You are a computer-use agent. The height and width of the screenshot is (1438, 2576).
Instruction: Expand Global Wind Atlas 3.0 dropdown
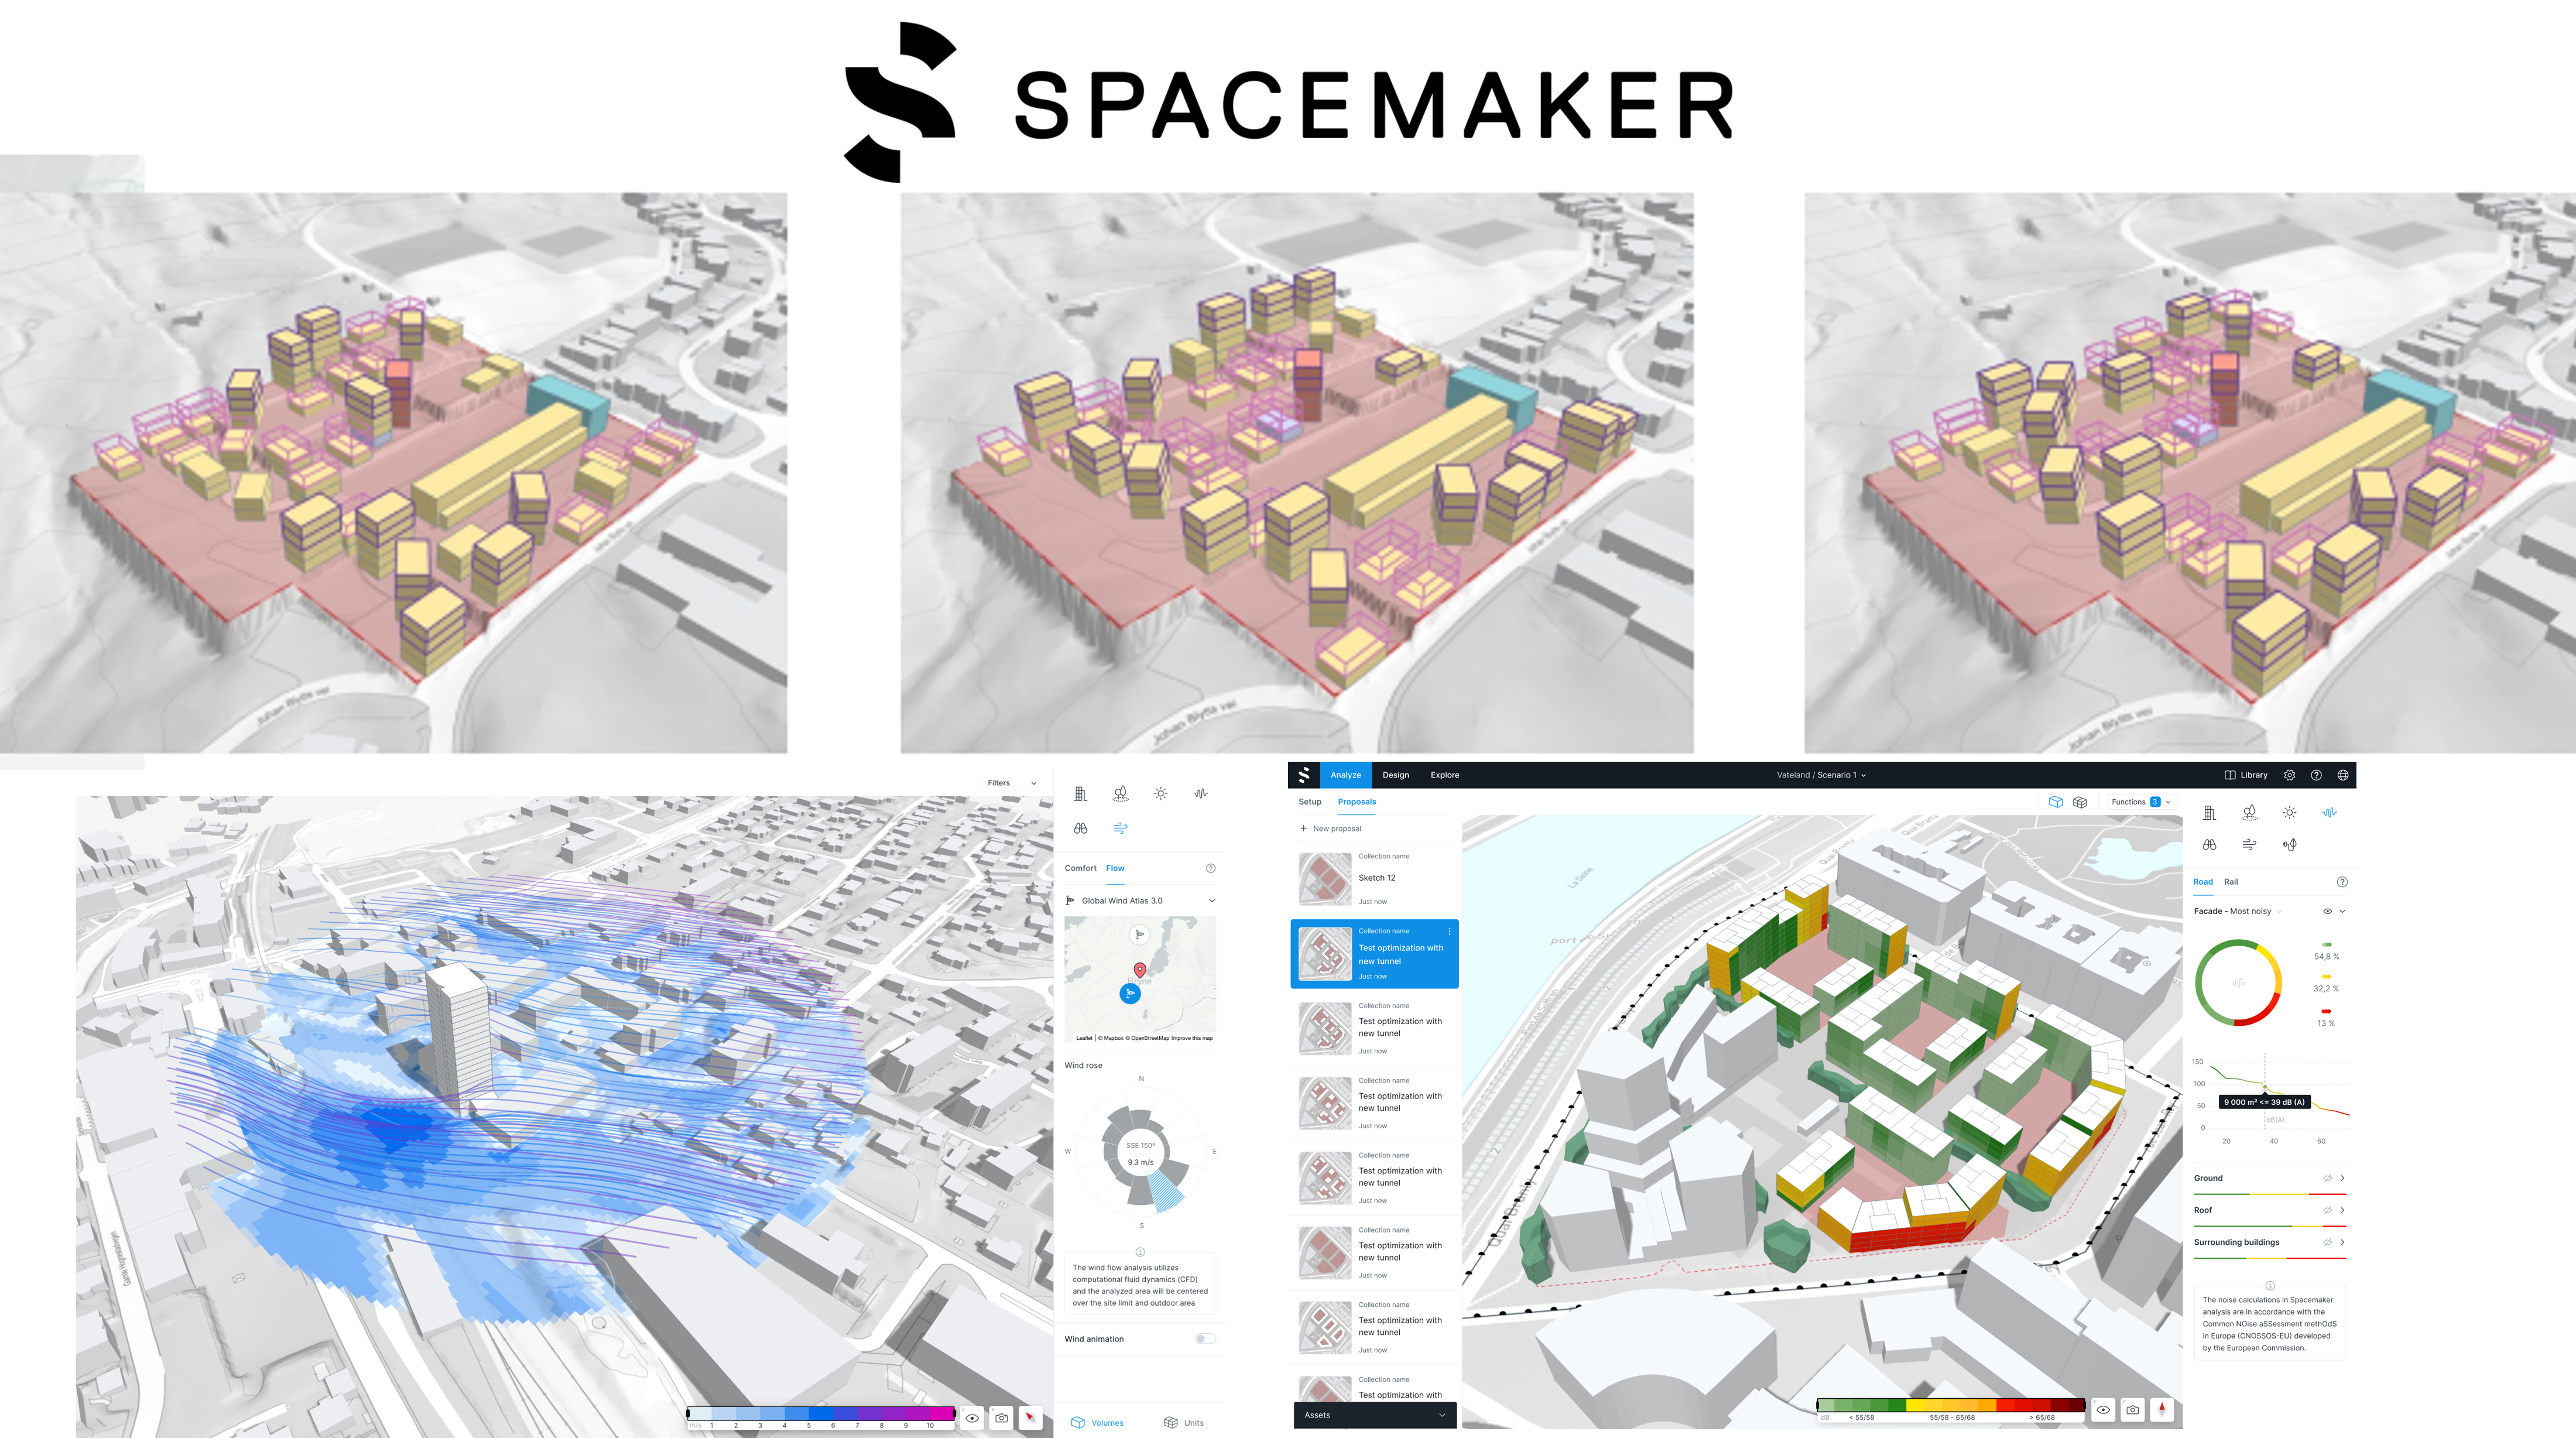(x=1140, y=901)
